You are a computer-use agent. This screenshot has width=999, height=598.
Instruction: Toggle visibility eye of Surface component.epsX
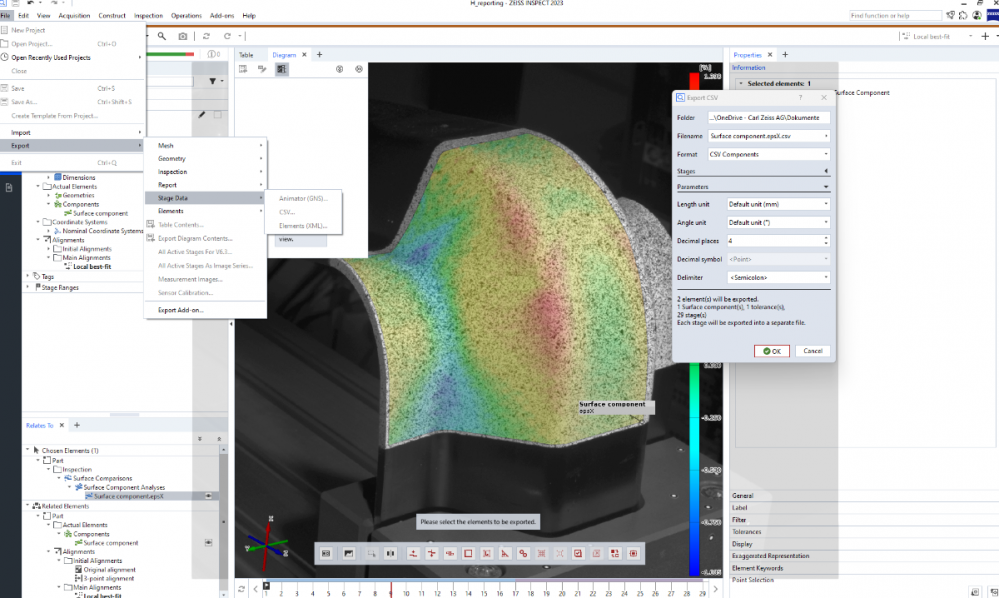[209, 495]
